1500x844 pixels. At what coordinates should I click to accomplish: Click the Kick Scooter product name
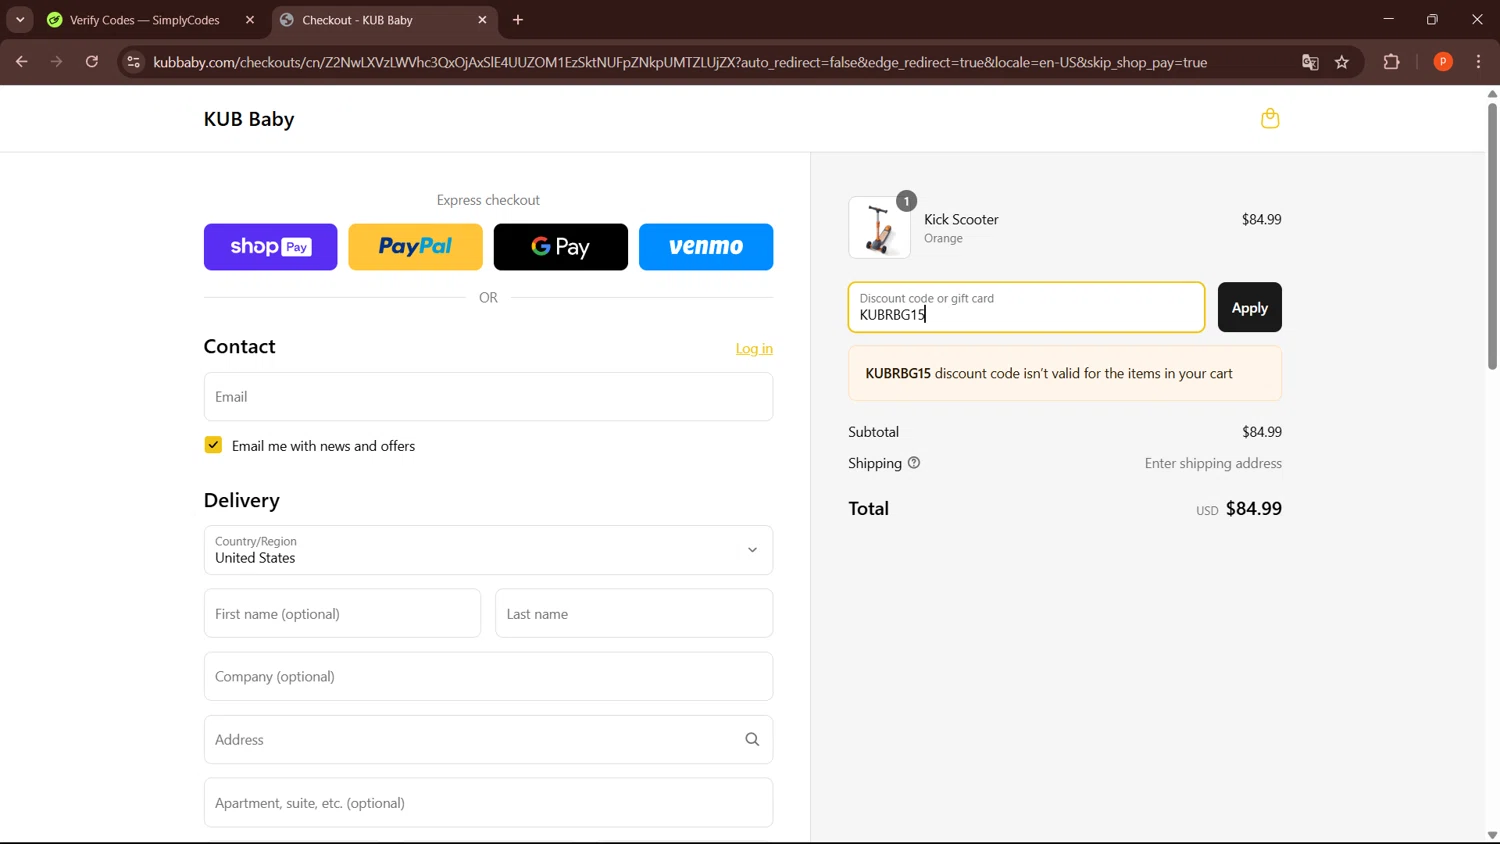(961, 219)
